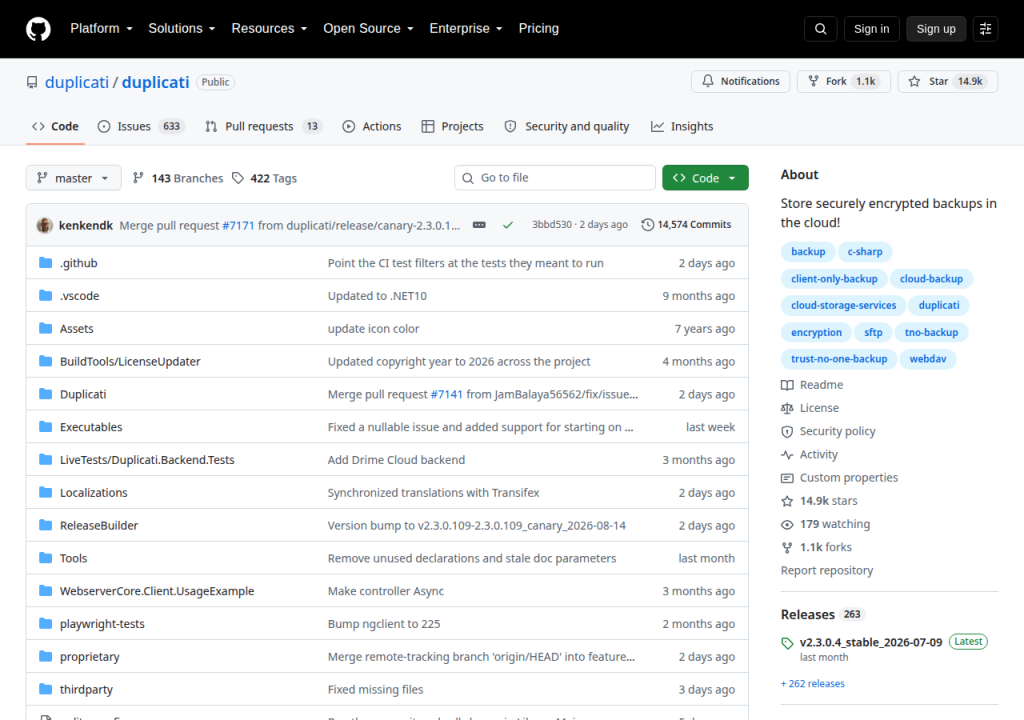Open the Solutions dropdown menu
This screenshot has height=720, width=1024.
[x=182, y=29]
